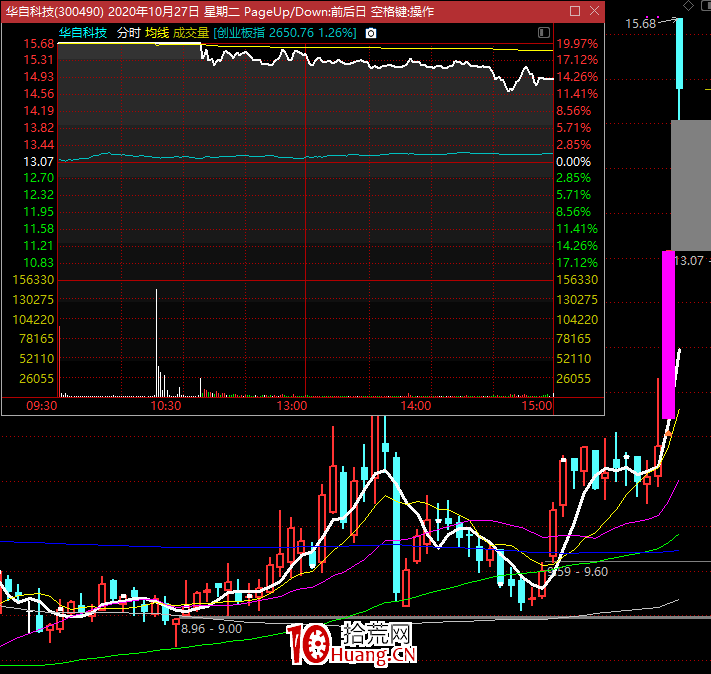Viewport: 711px width, 674px height.
Task: Select the 均线 indicator label
Action: click(x=157, y=33)
